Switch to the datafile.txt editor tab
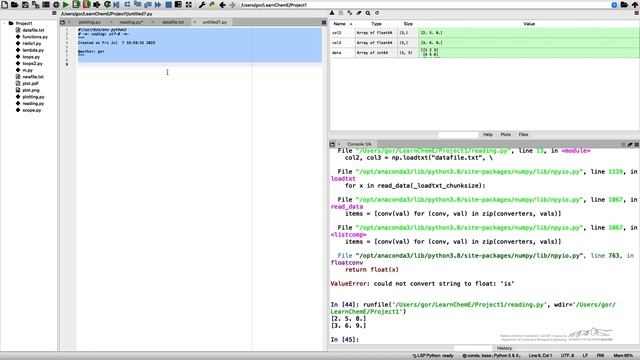The width and height of the screenshot is (640, 360). [173, 22]
